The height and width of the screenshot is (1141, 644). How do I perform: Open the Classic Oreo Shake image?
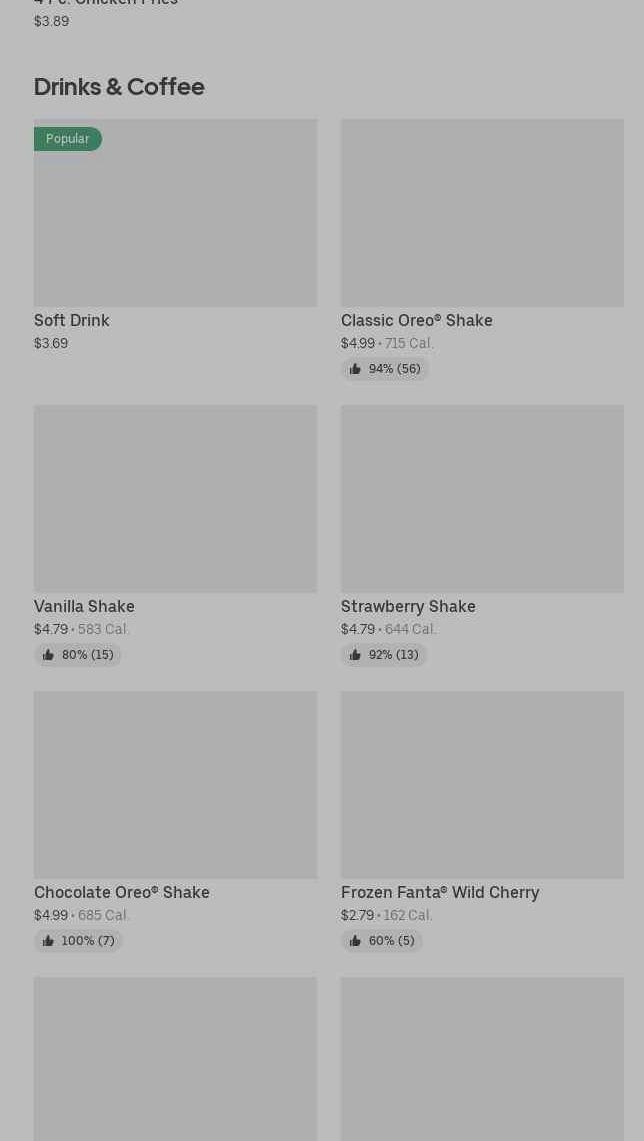pos(482,213)
